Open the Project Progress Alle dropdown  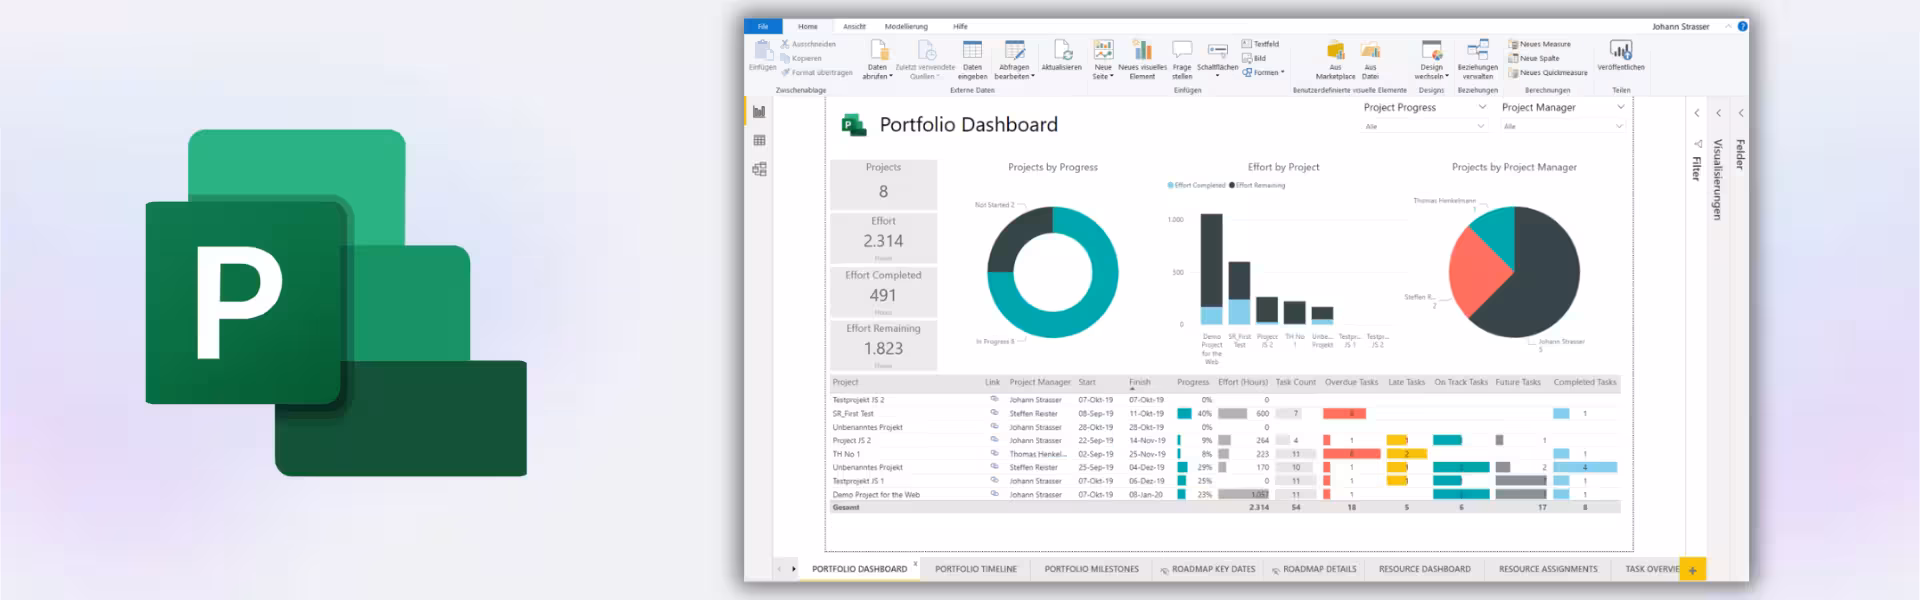(1425, 126)
